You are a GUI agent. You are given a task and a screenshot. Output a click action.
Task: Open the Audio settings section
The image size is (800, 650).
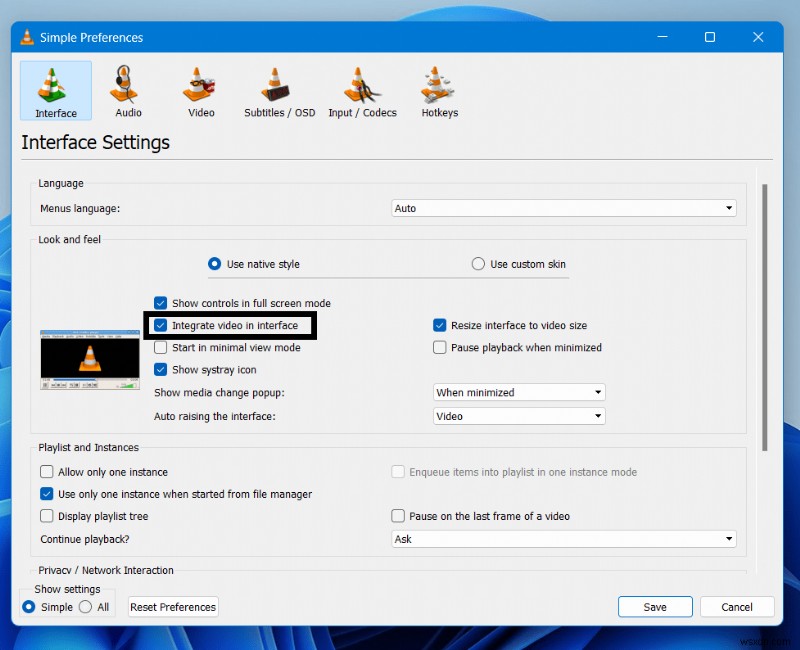tap(127, 90)
